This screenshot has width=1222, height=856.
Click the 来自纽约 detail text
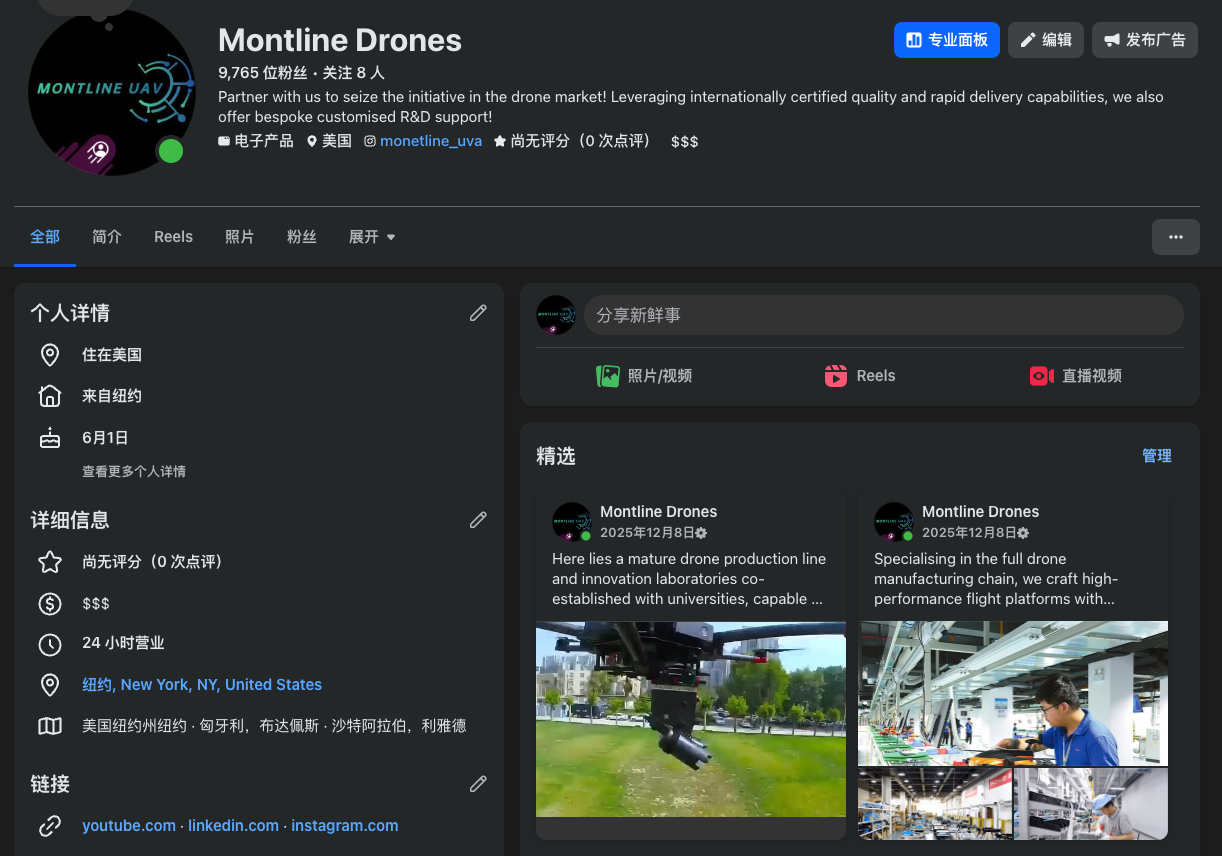[112, 396]
